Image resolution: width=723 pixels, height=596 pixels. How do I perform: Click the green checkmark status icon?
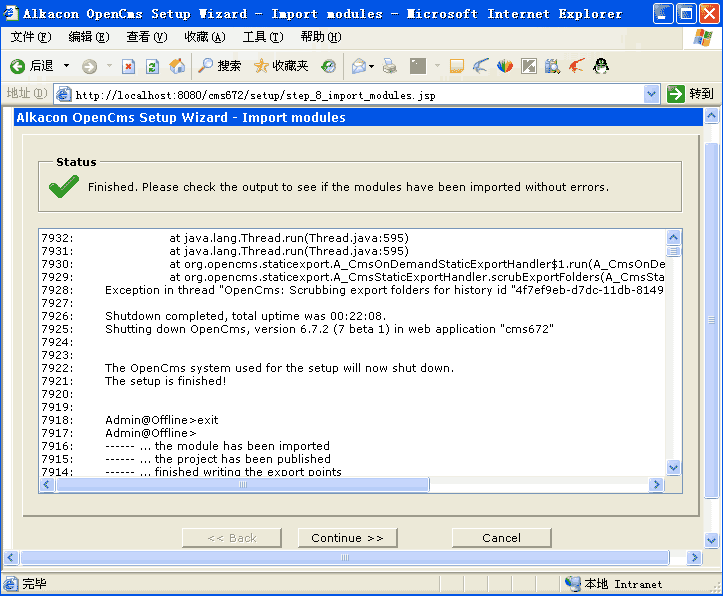pos(64,187)
